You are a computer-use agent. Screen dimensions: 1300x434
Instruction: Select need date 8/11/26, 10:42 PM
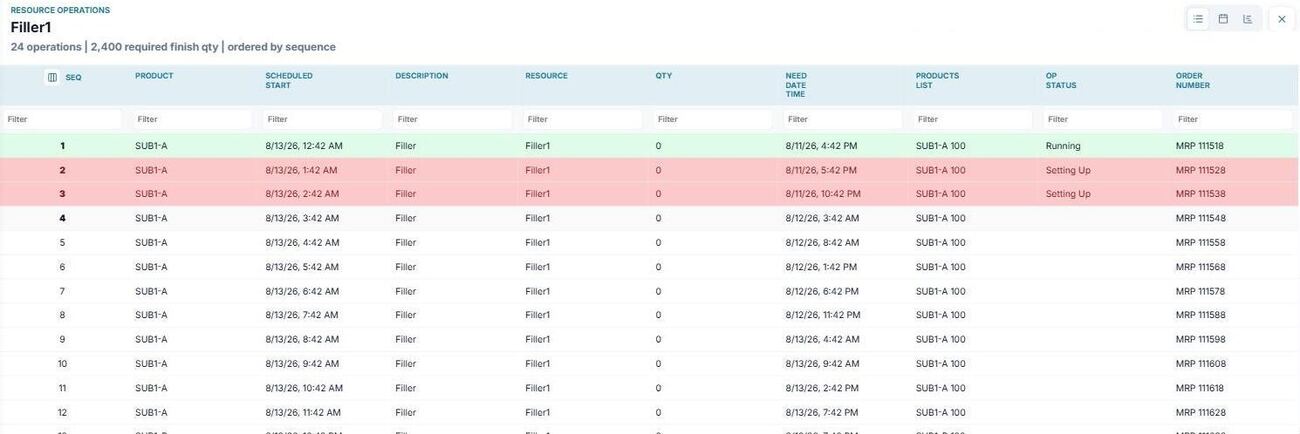(823, 194)
